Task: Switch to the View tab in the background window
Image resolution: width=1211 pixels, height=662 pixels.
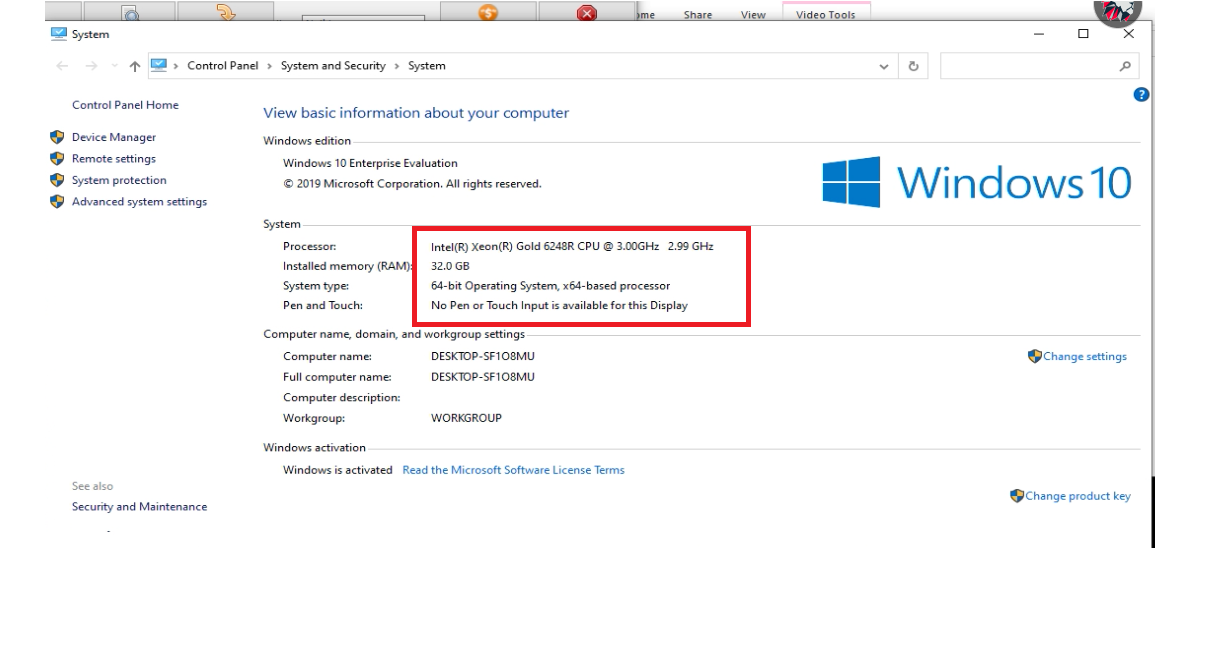Action: pyautogui.click(x=753, y=15)
